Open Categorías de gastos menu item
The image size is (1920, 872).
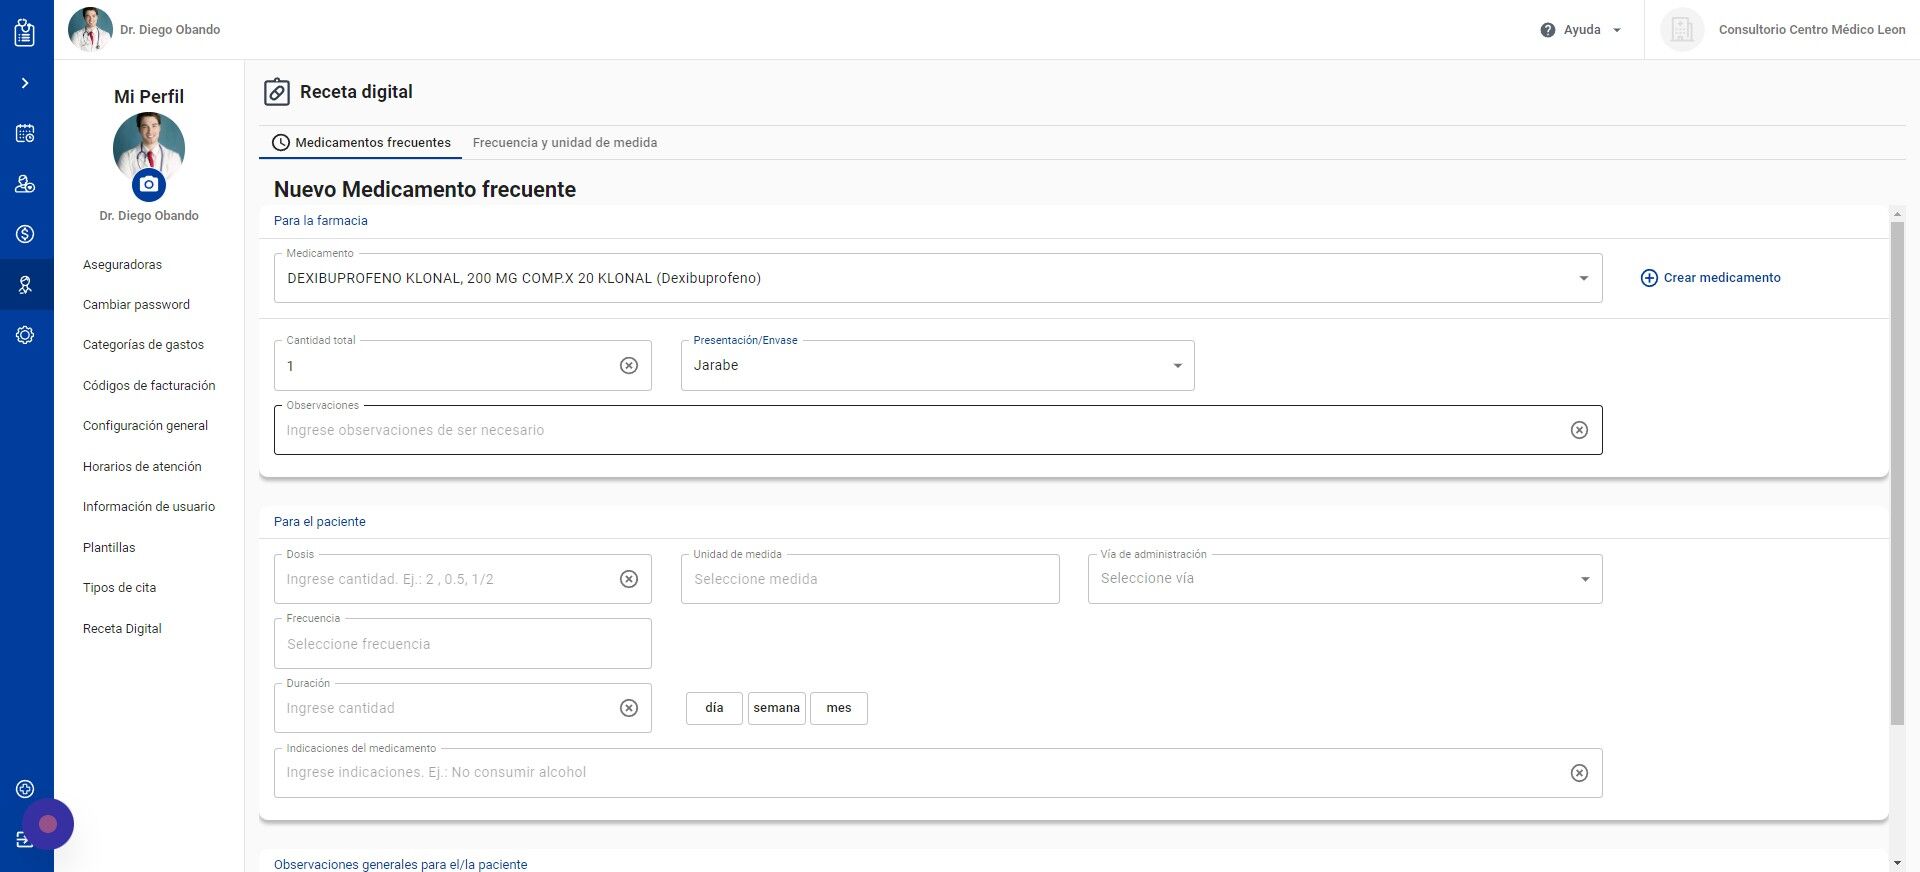tap(143, 345)
